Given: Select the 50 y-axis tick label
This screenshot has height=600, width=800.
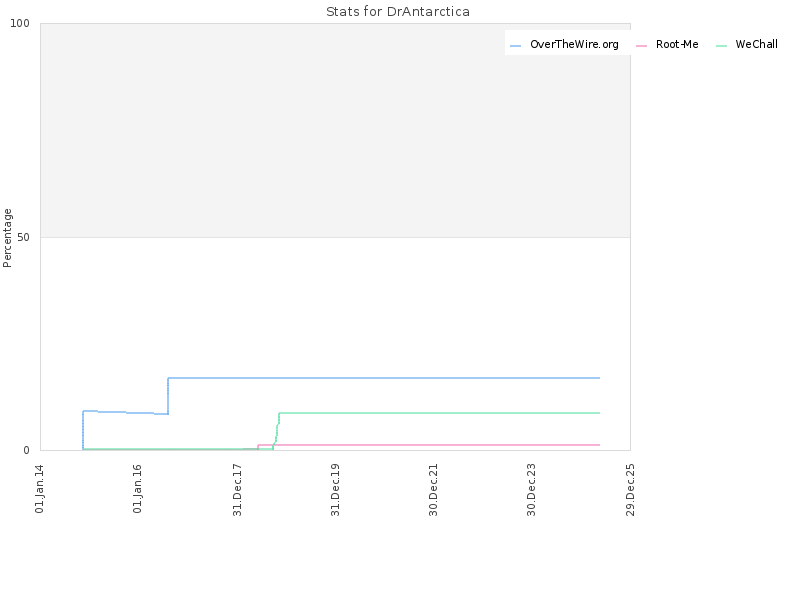Looking at the screenshot, I should [23, 237].
